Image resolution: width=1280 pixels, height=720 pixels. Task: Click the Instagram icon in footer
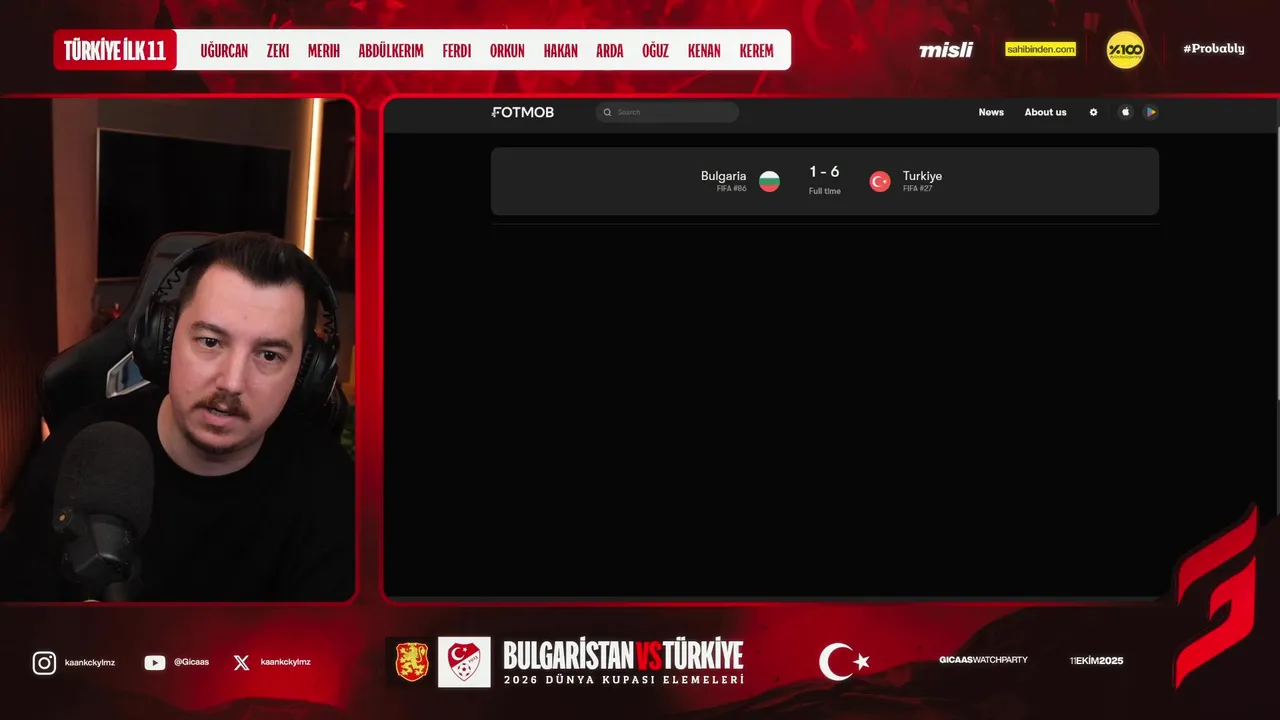pyautogui.click(x=44, y=663)
